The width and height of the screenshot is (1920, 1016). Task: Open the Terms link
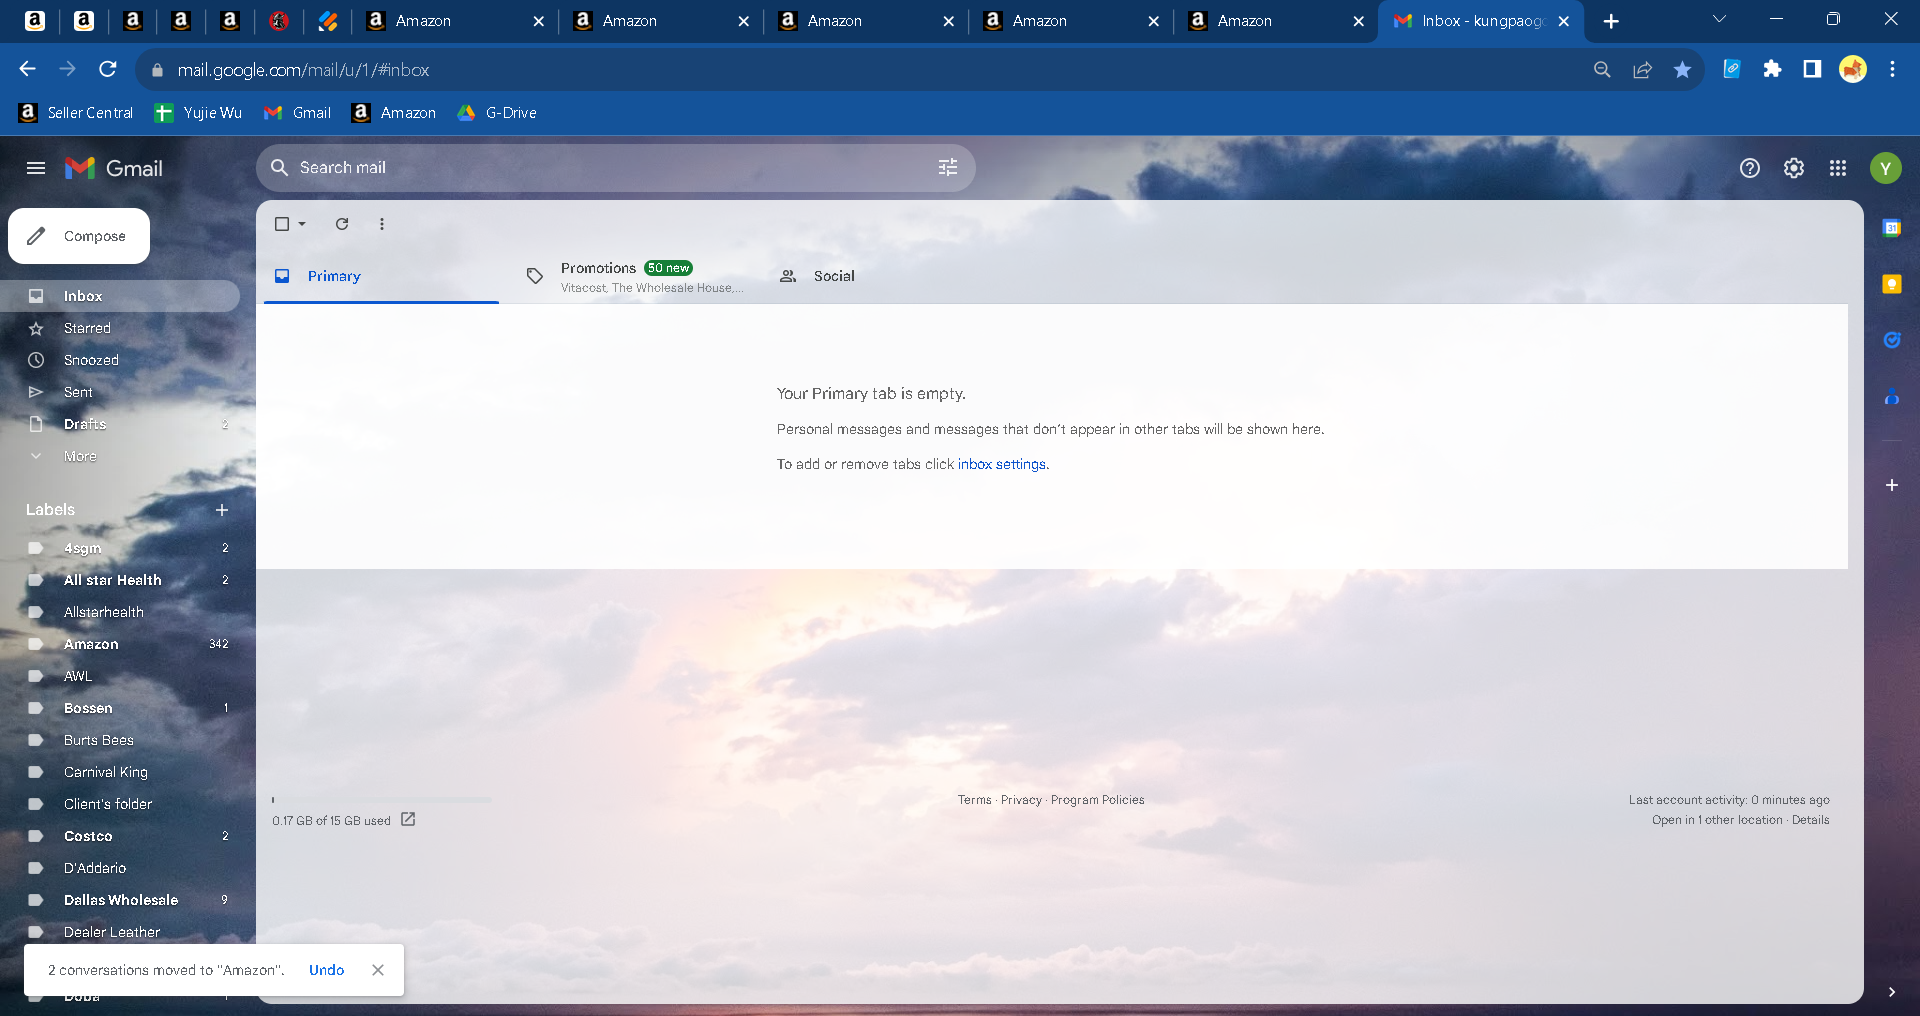coord(975,800)
